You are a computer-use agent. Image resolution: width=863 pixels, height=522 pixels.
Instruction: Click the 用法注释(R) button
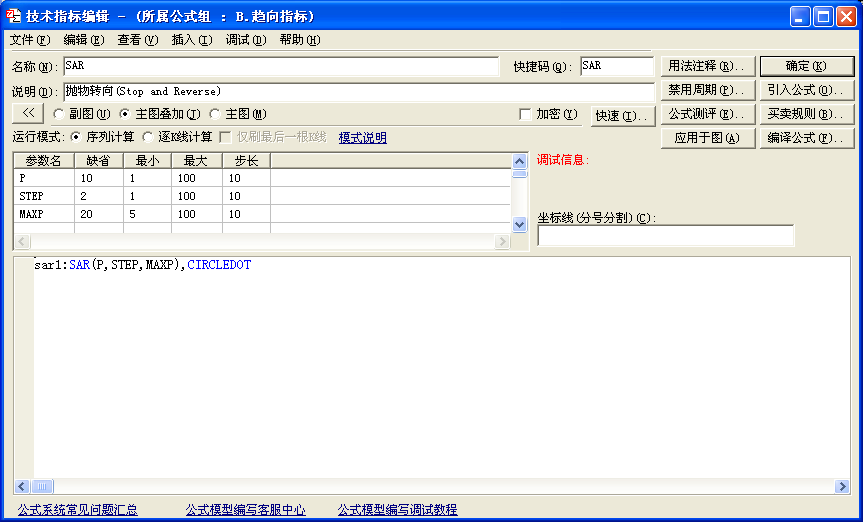pyautogui.click(x=708, y=66)
